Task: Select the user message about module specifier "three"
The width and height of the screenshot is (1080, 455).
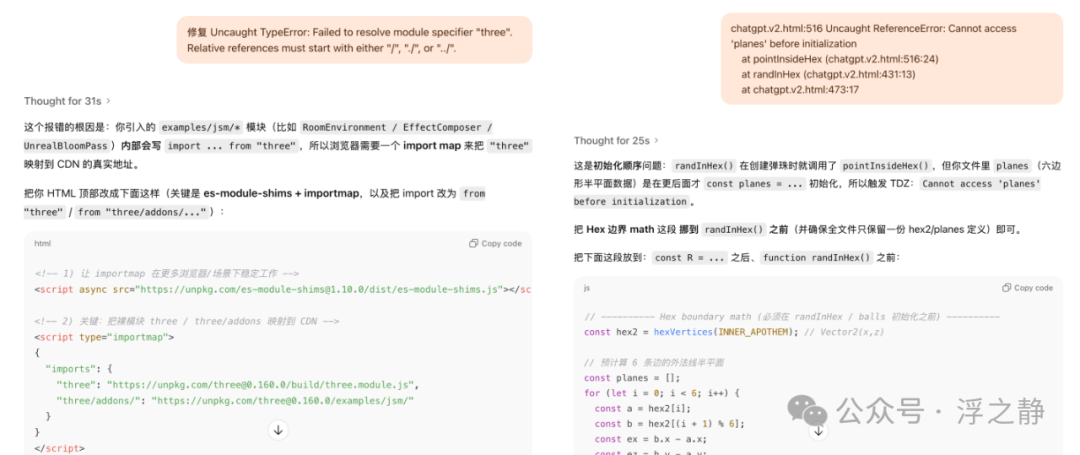Action: coord(354,40)
